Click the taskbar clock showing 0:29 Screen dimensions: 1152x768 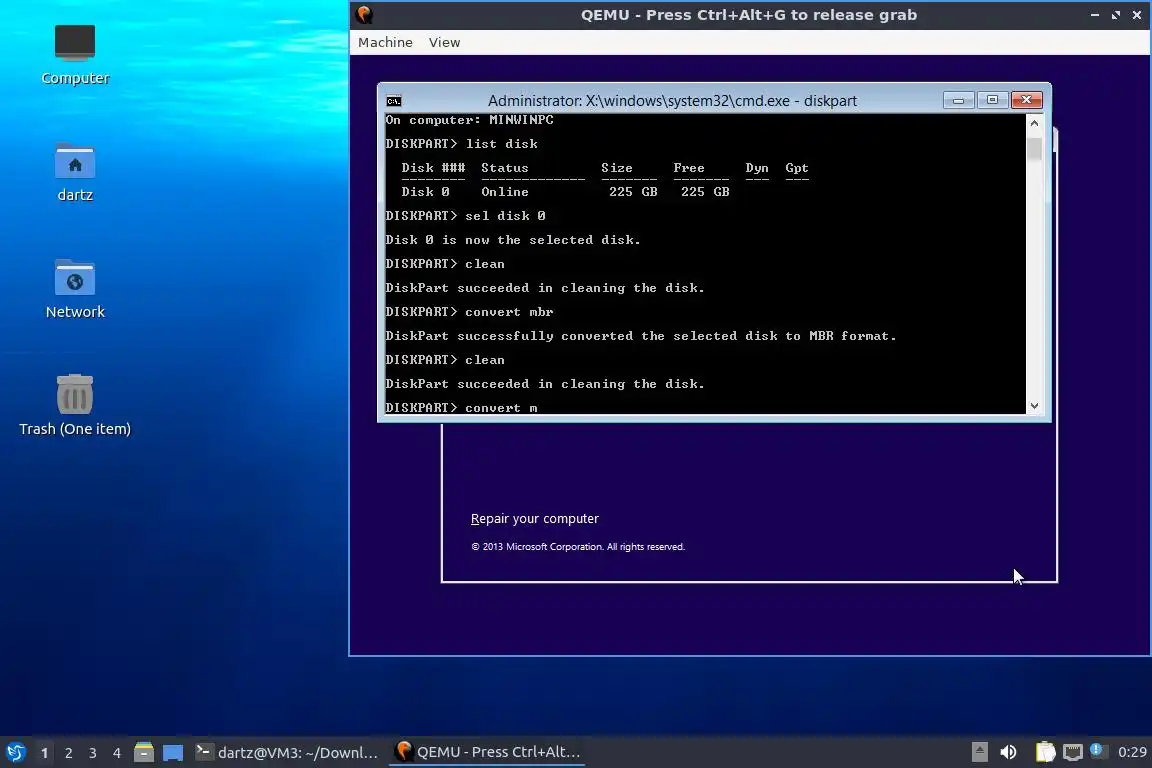(x=1132, y=752)
